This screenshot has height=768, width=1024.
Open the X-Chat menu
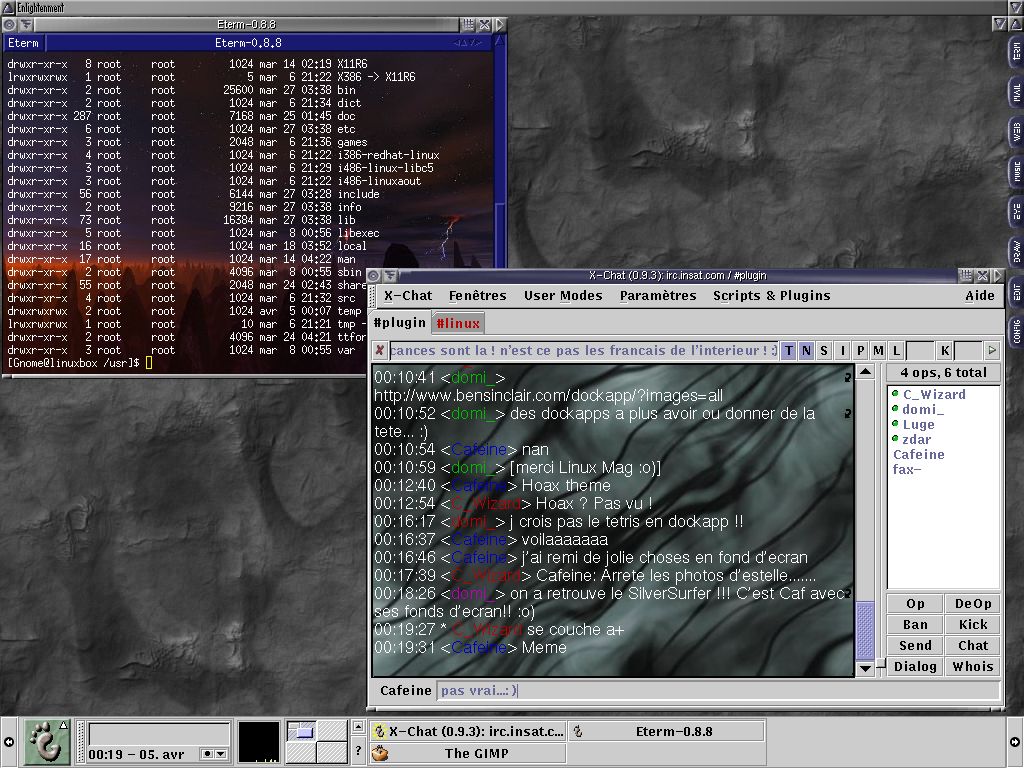point(408,296)
